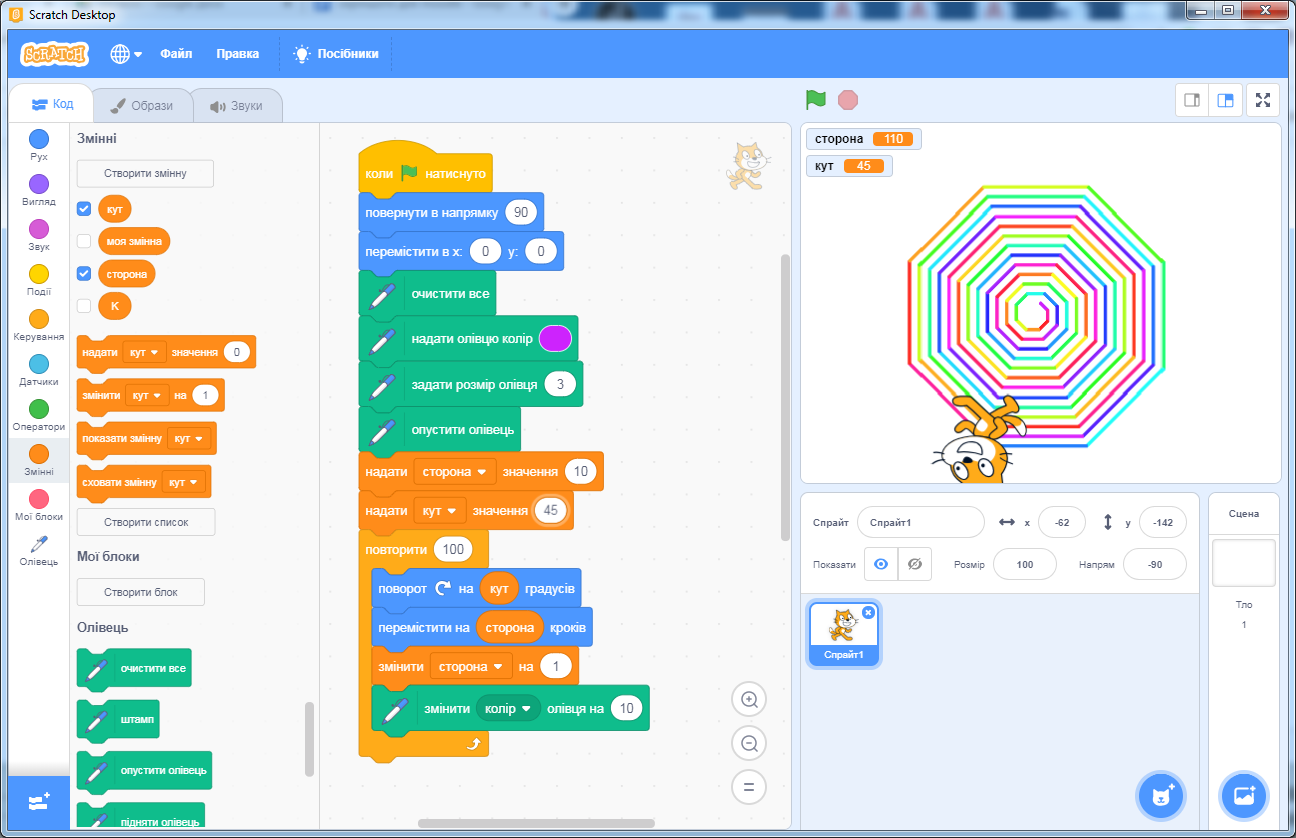The height and width of the screenshot is (838, 1296).
Task: Click Створити блок button
Action: point(141,592)
